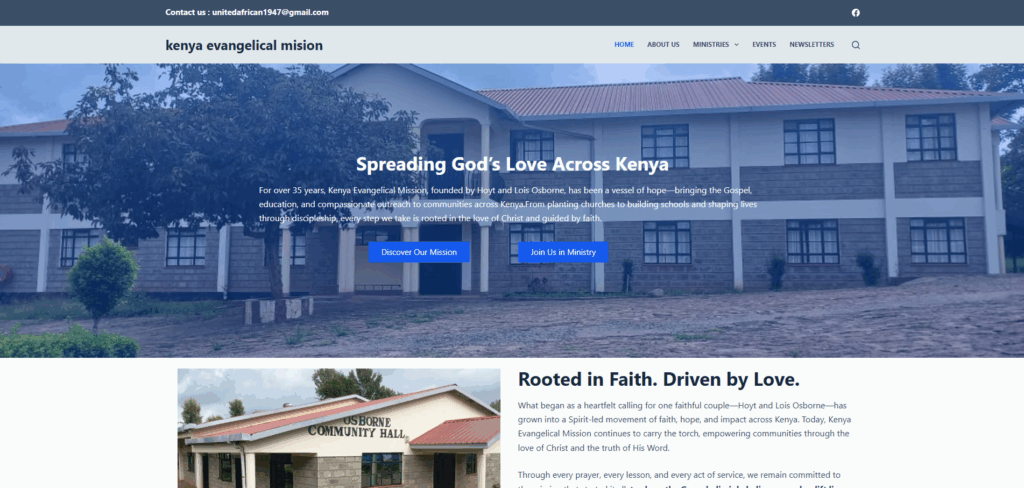Open the Ministries menu item
1024x488 pixels.
point(711,44)
